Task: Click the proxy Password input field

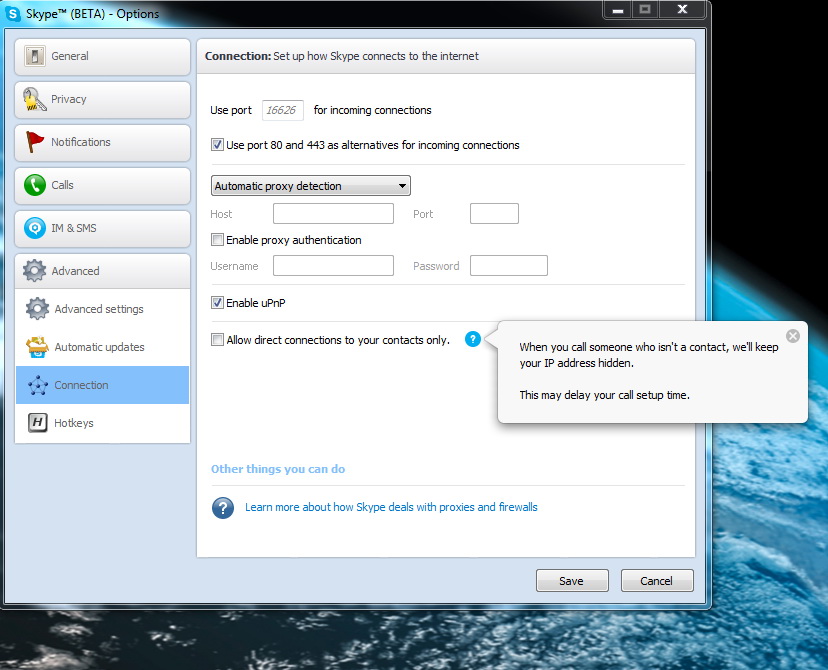Action: tap(509, 266)
